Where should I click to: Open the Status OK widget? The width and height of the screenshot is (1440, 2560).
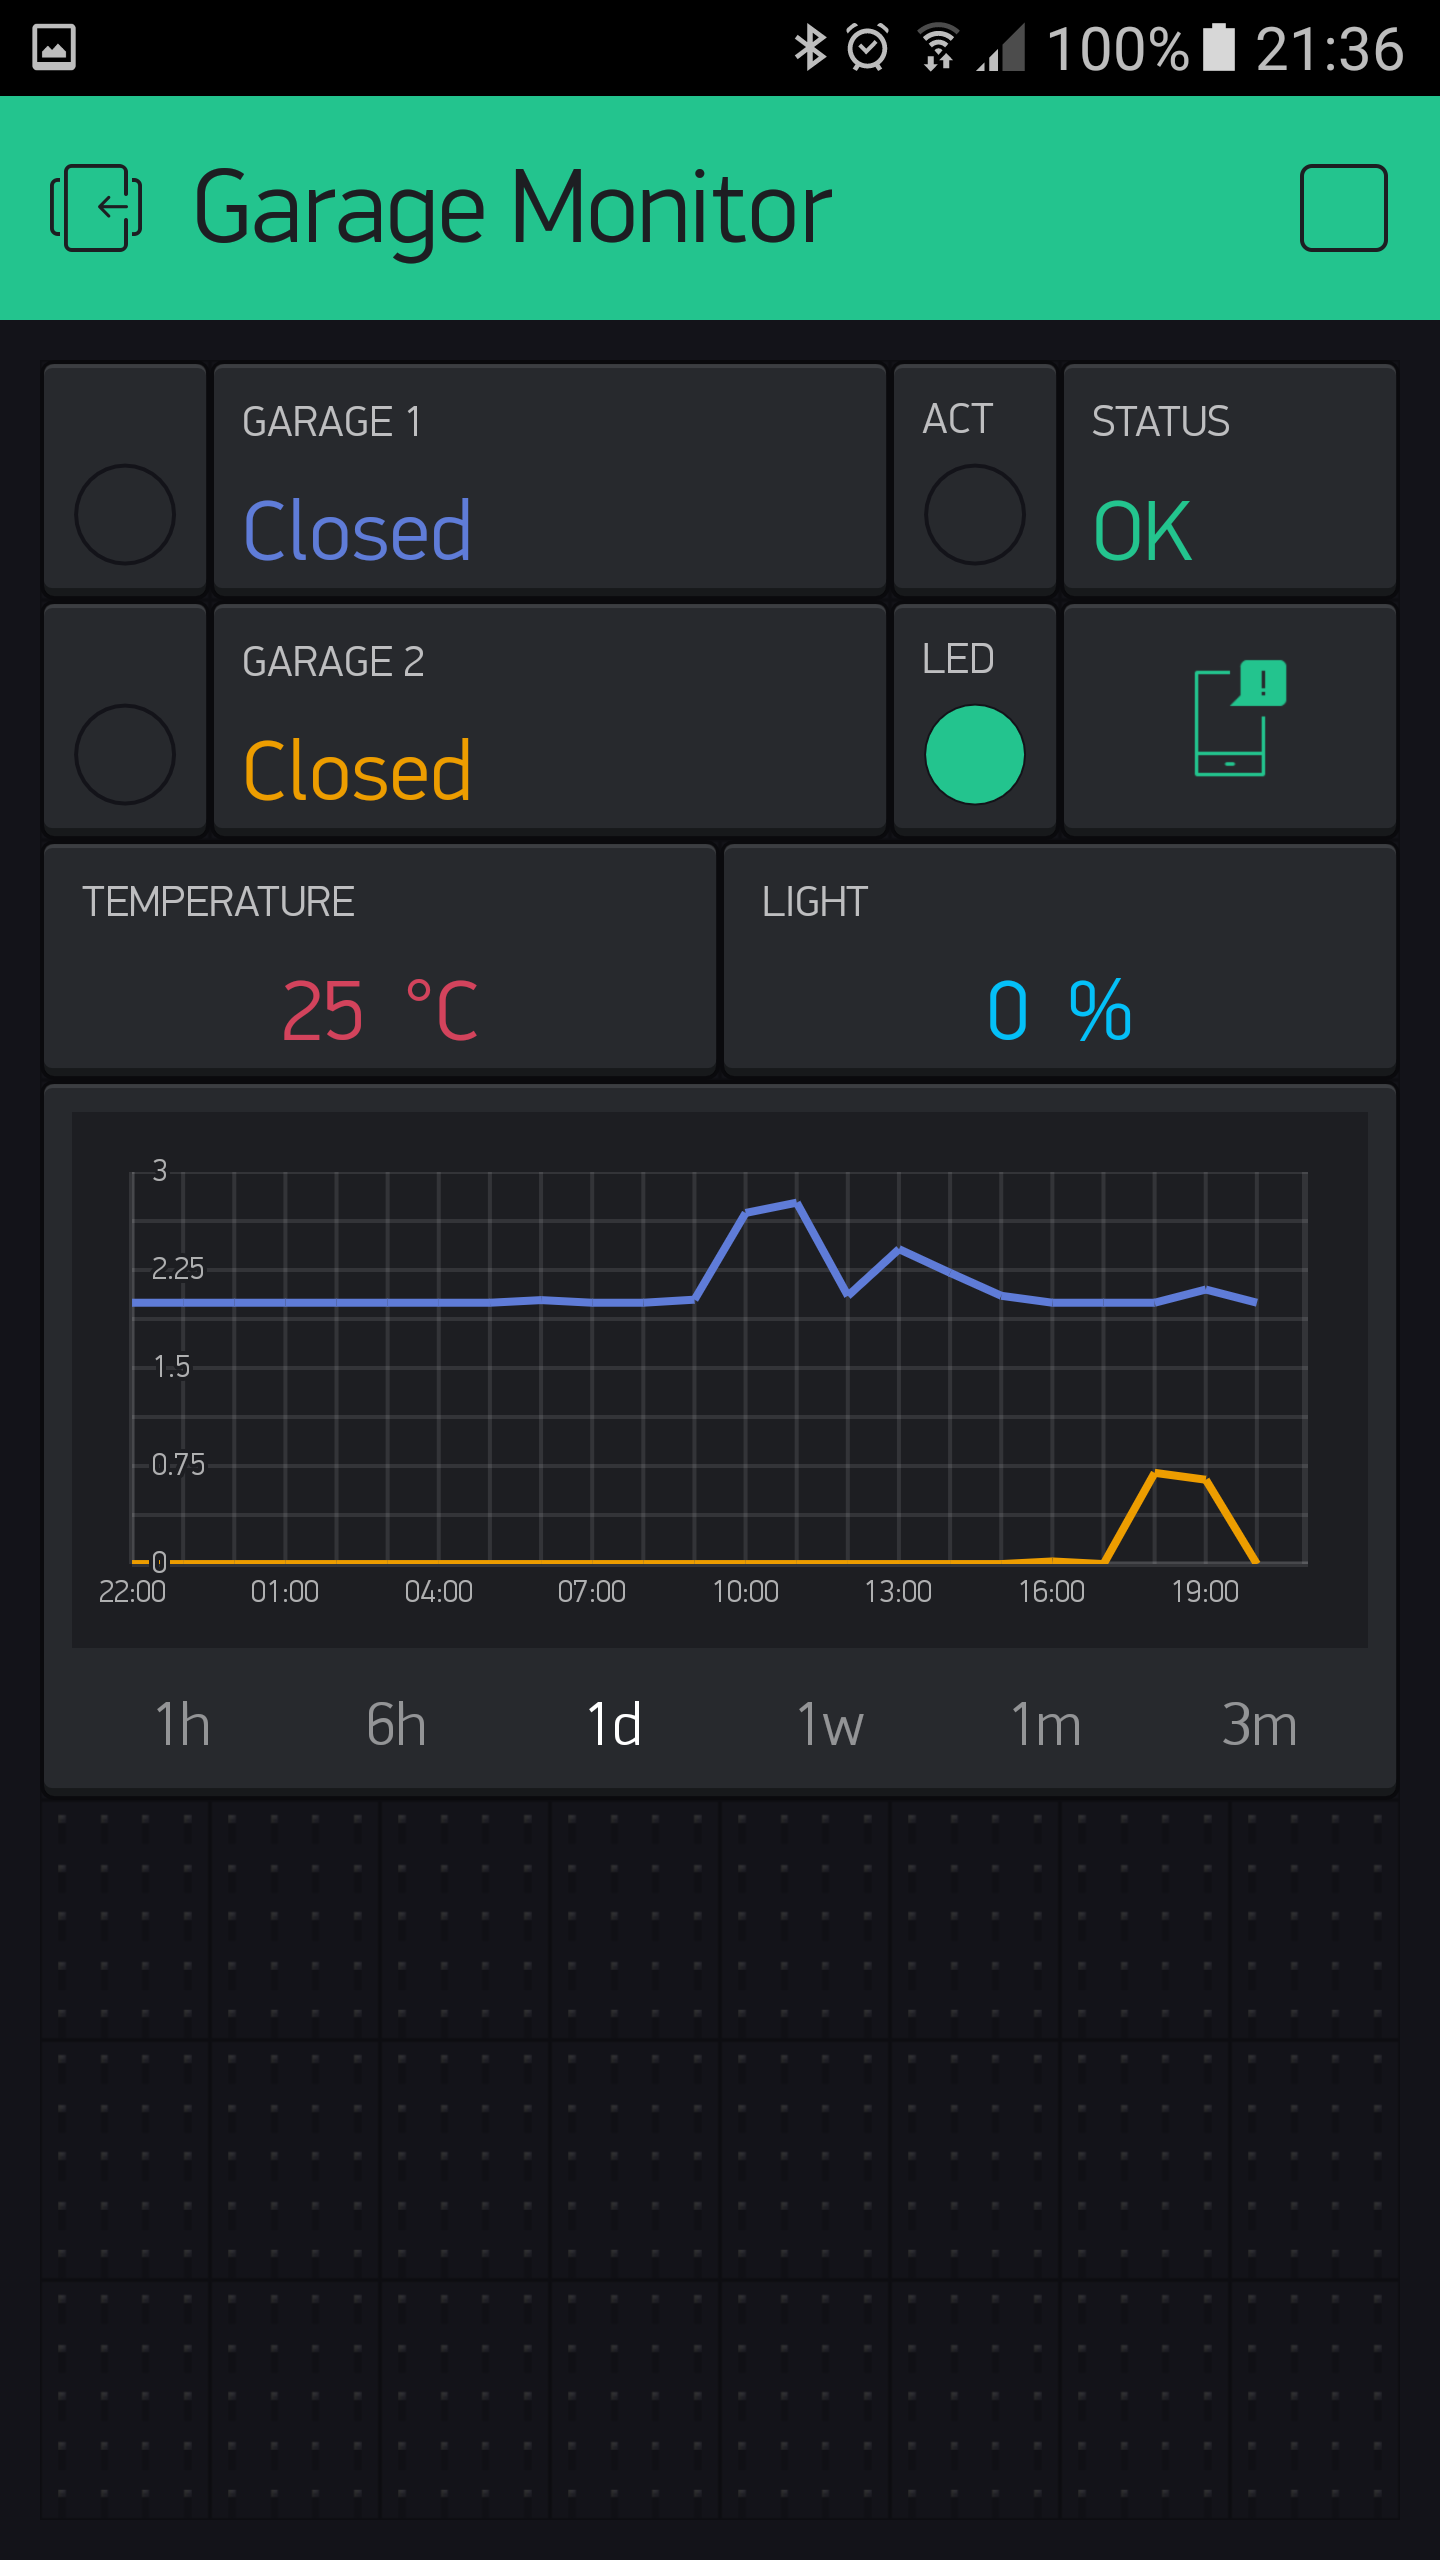(x=1229, y=480)
